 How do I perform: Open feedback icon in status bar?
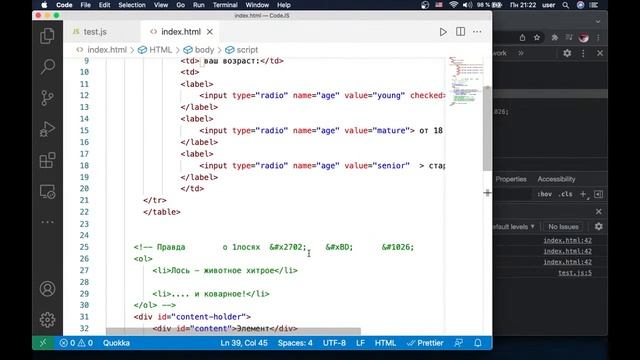tap(459, 343)
